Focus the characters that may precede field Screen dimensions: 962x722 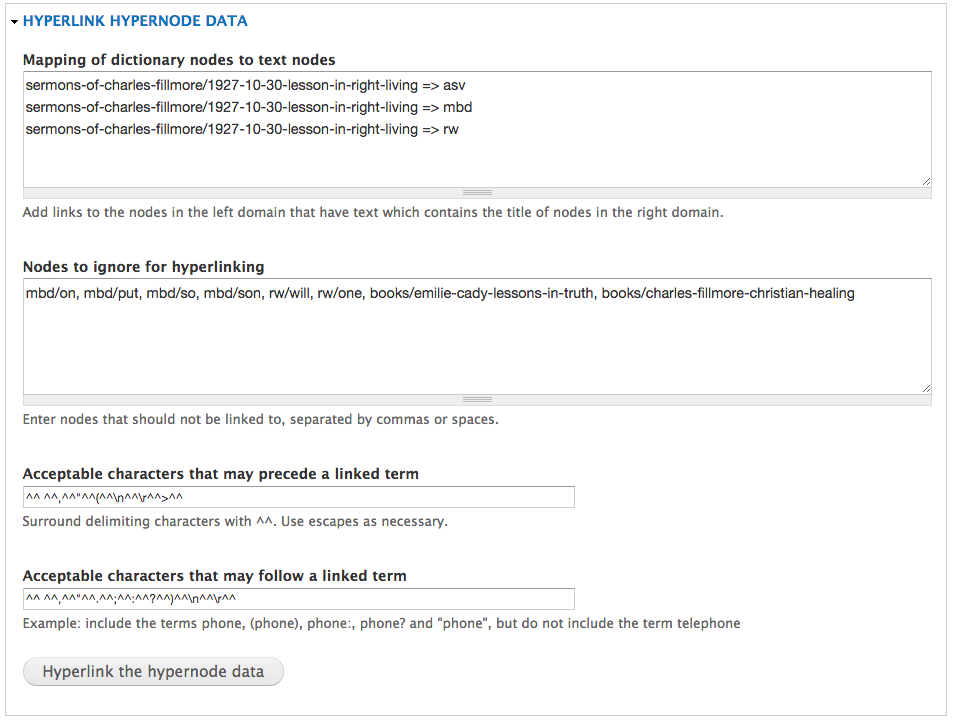(299, 497)
